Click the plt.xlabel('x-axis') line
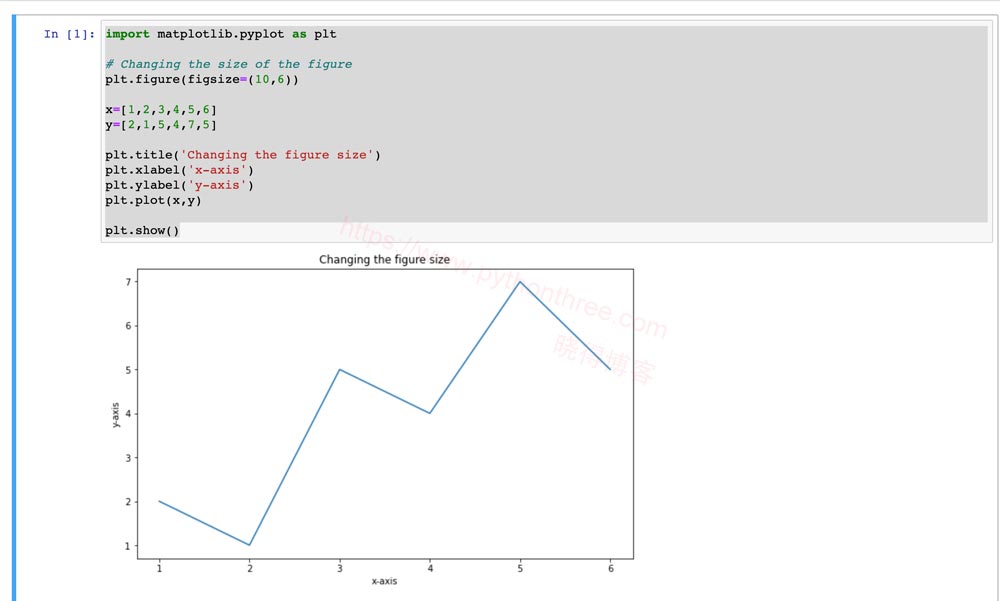 click(x=179, y=170)
